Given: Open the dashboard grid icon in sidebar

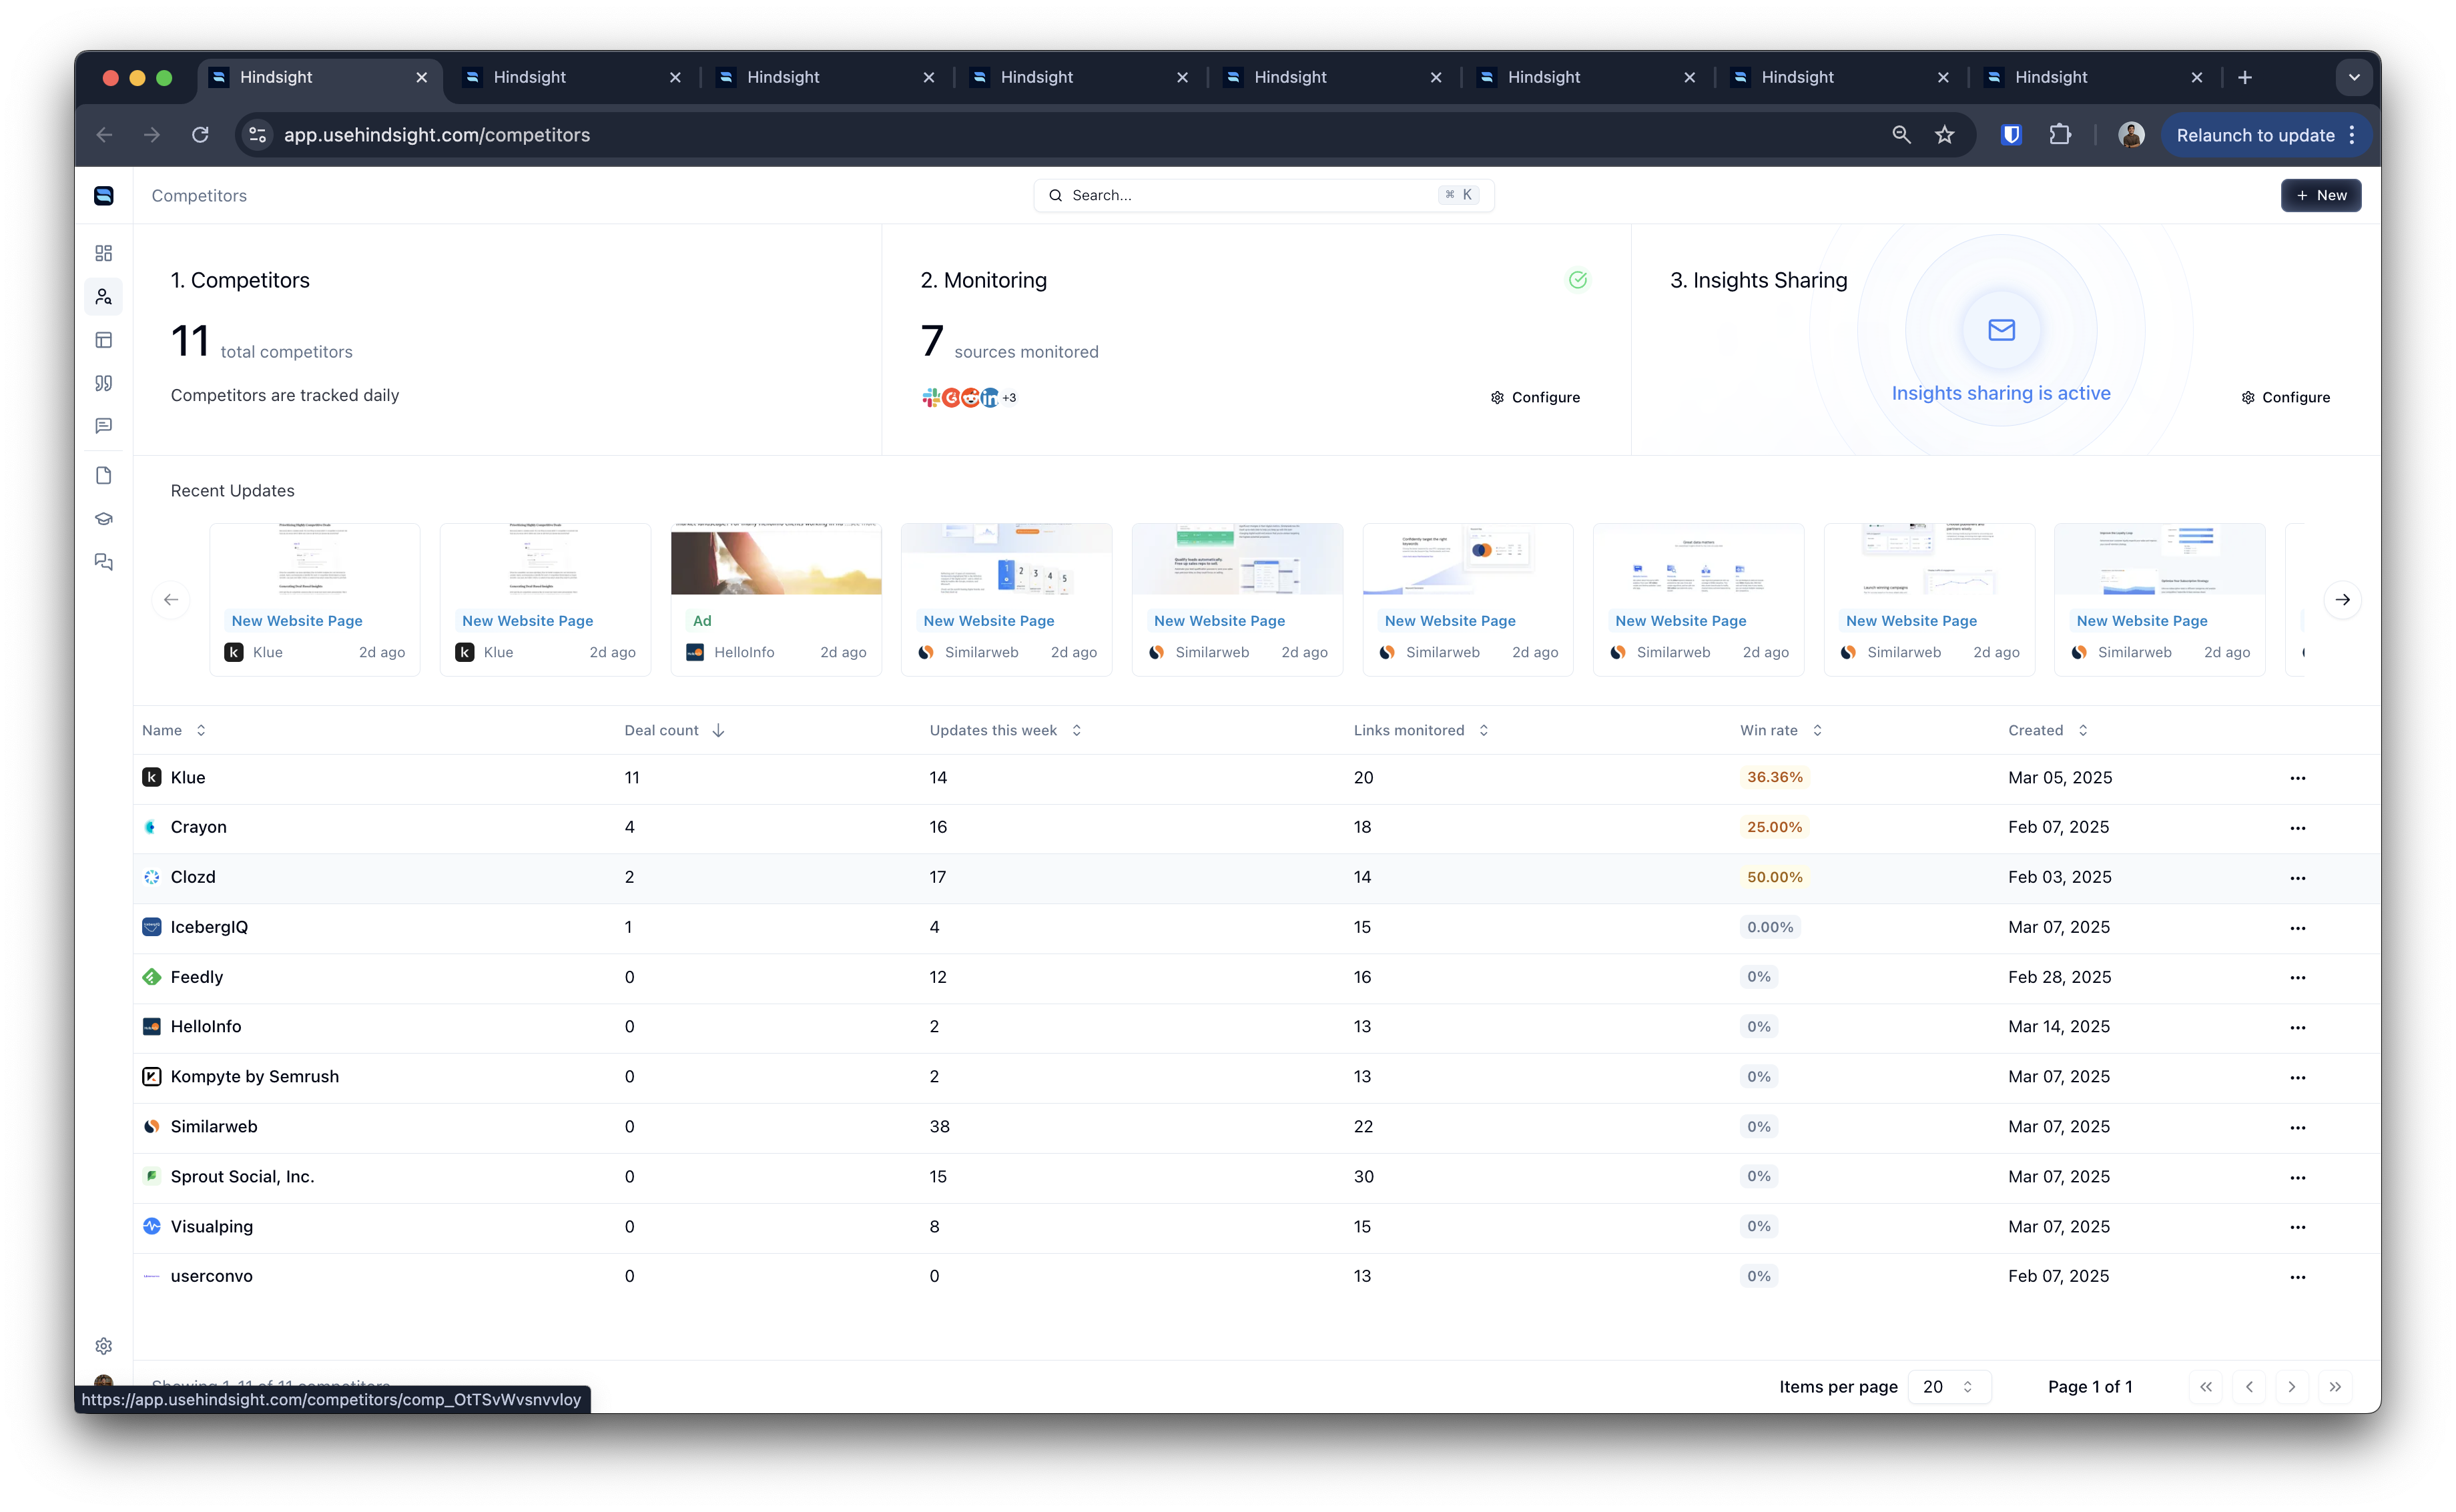Looking at the screenshot, I should point(104,253).
